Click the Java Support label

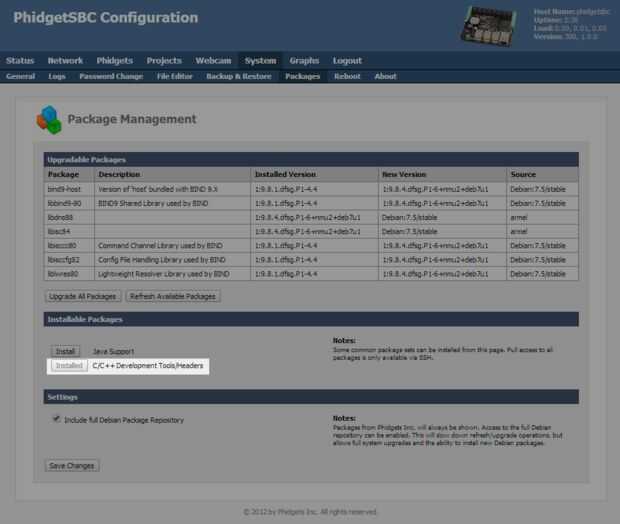pyautogui.click(x=113, y=351)
